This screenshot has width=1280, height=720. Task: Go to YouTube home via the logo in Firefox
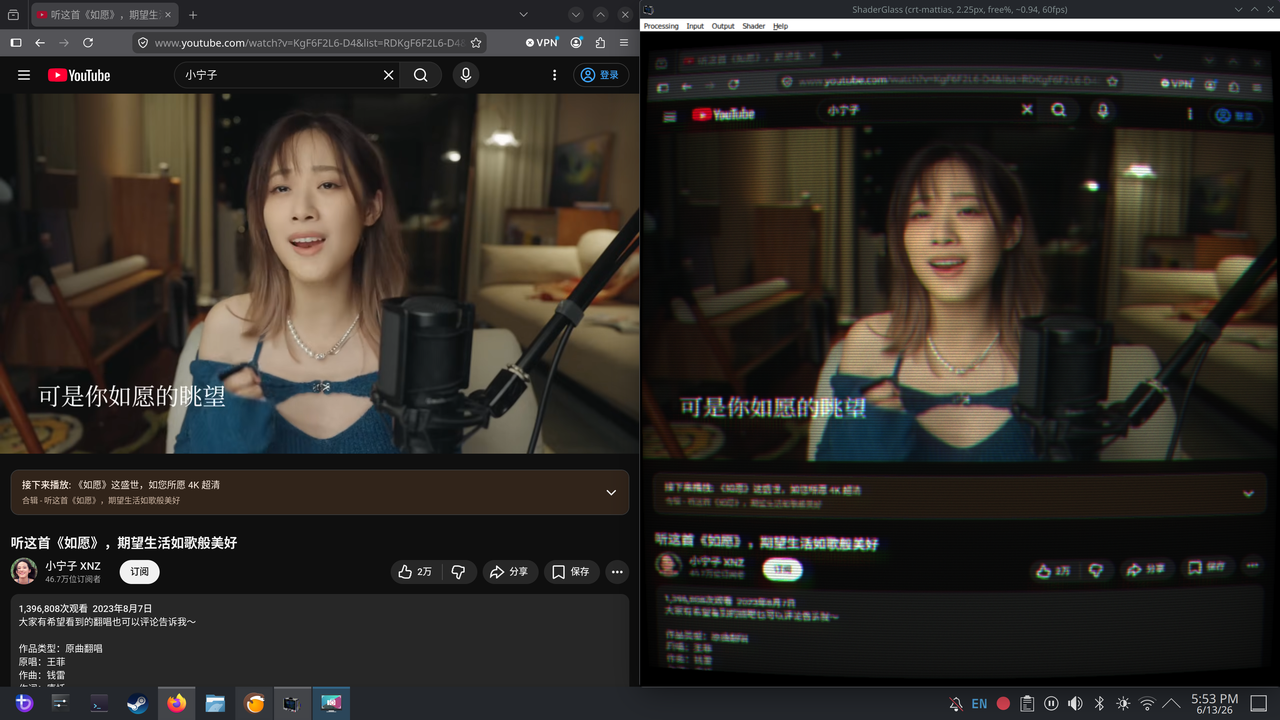click(x=79, y=75)
